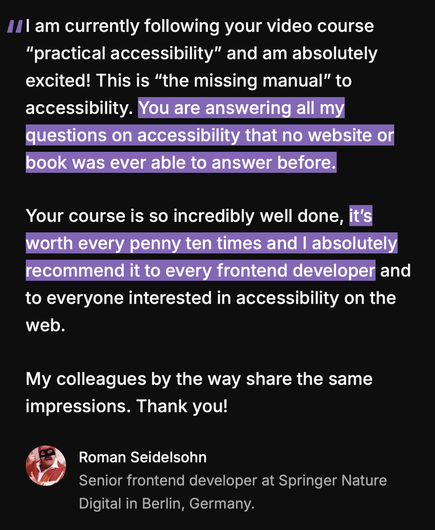Click the highlighted word "it's"
This screenshot has width=435, height=530.
point(361,216)
